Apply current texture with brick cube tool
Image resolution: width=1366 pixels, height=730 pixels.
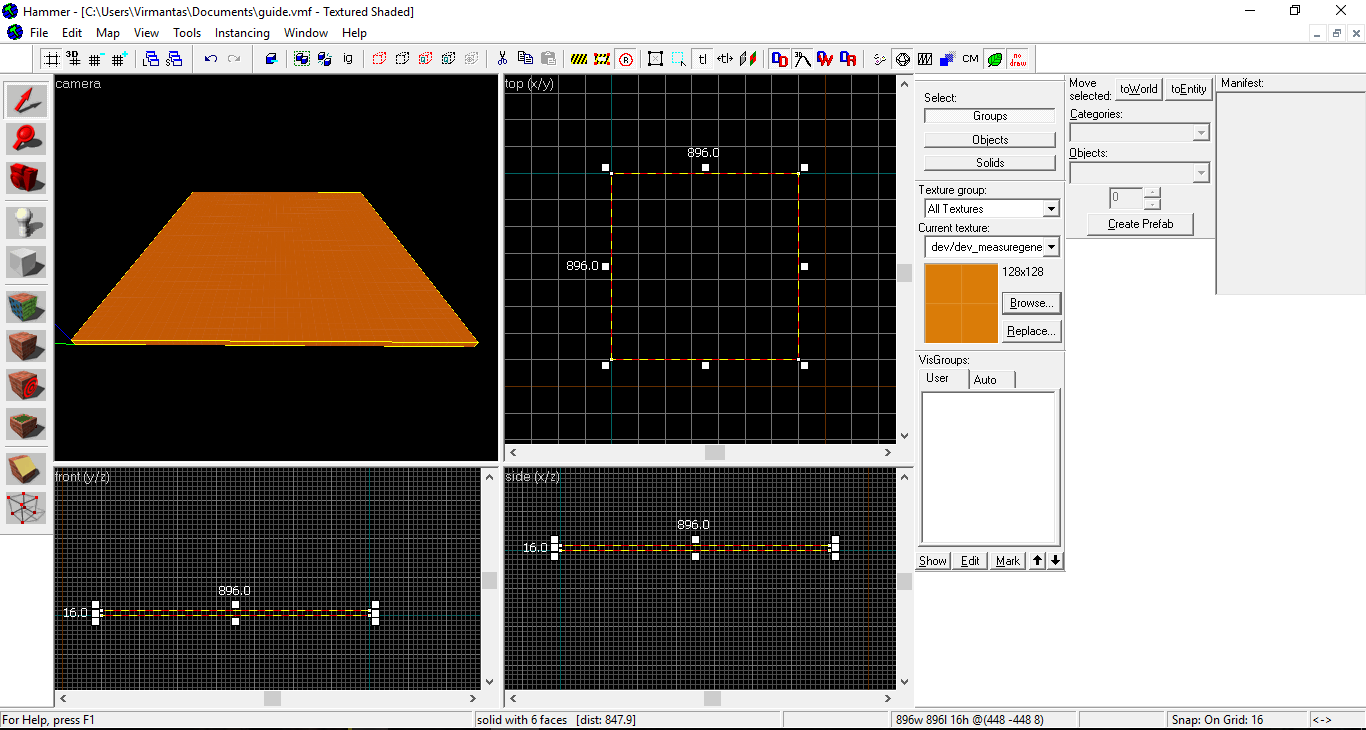(26, 345)
